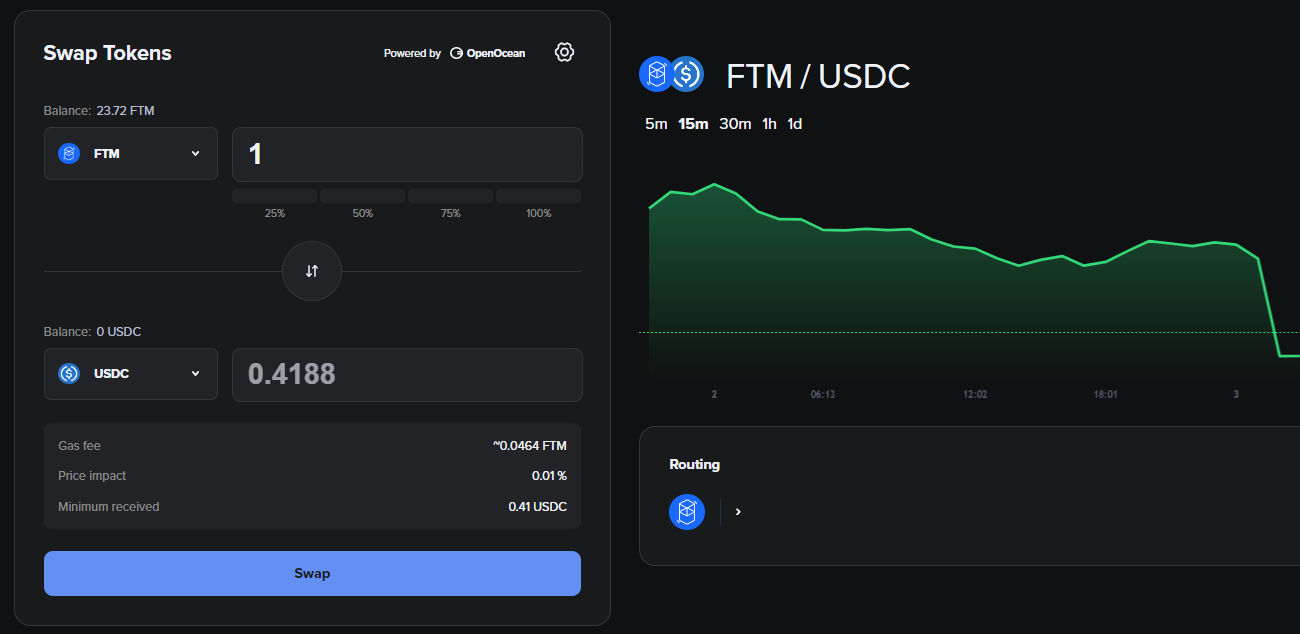Click the 23.72 FTM balance text
Screen dimensions: 1300x634
pos(125,111)
